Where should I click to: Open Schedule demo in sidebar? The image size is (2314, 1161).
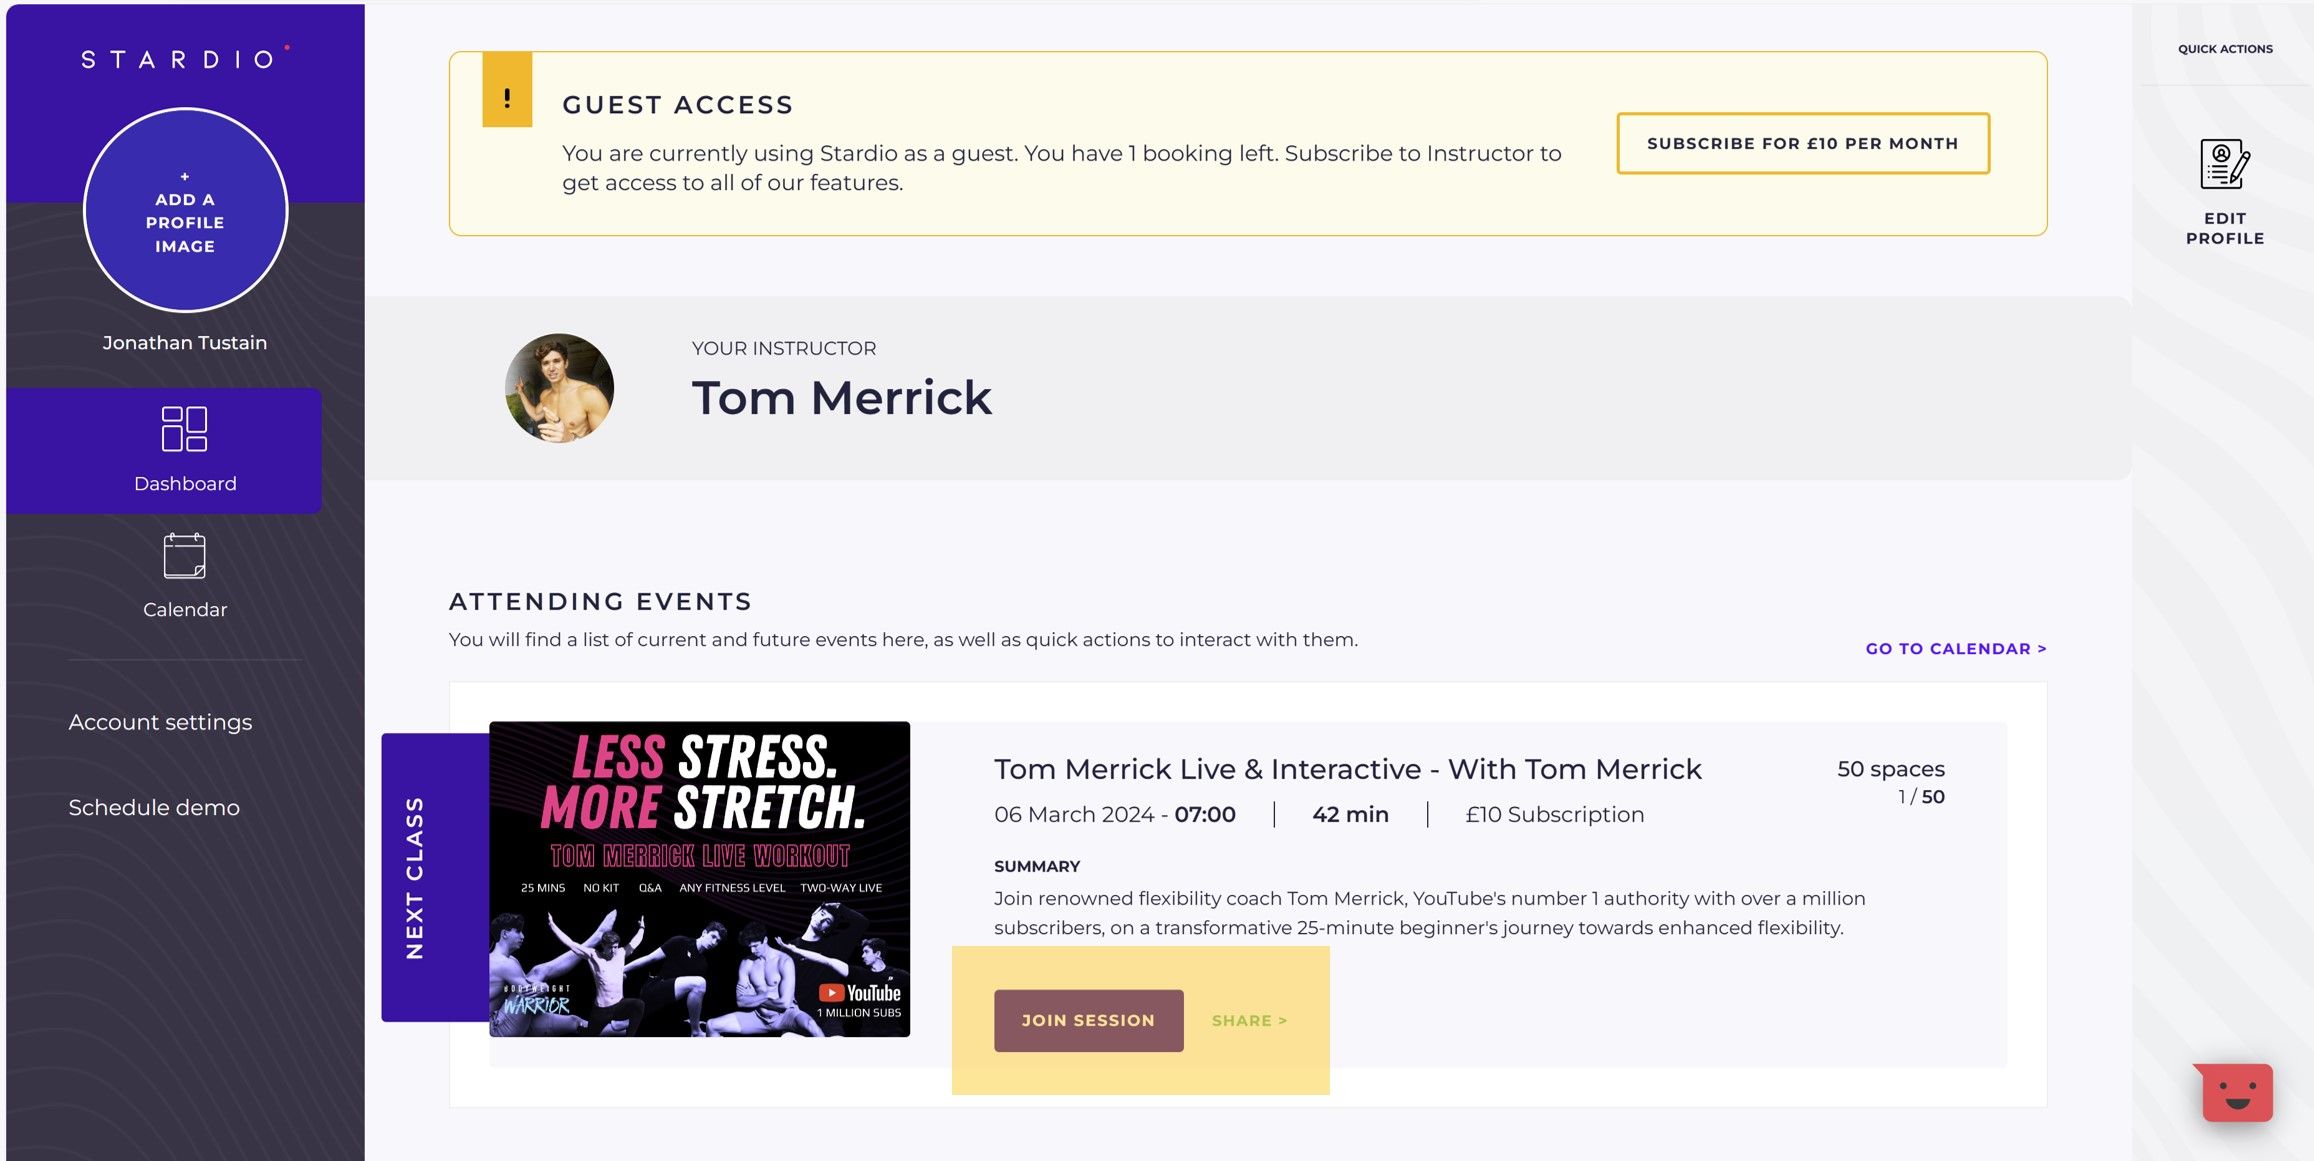[x=154, y=807]
